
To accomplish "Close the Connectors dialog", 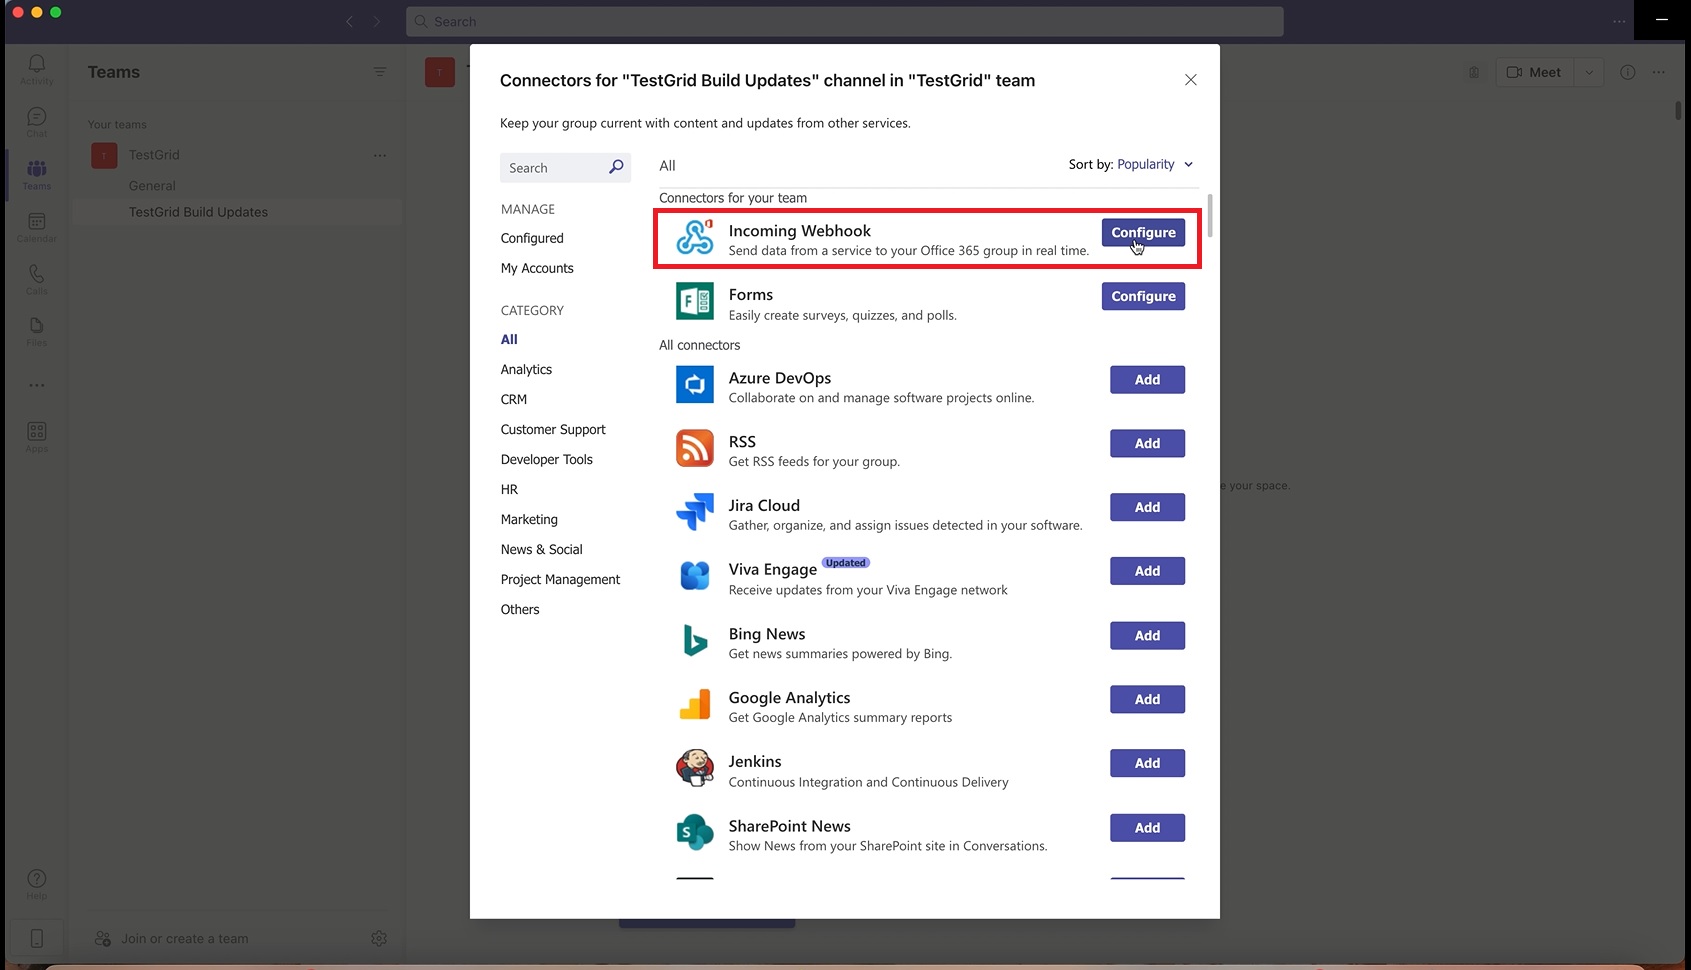I will (1190, 80).
